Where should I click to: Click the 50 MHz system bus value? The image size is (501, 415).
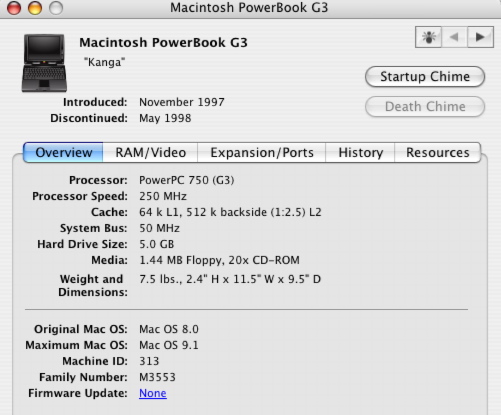(159, 228)
